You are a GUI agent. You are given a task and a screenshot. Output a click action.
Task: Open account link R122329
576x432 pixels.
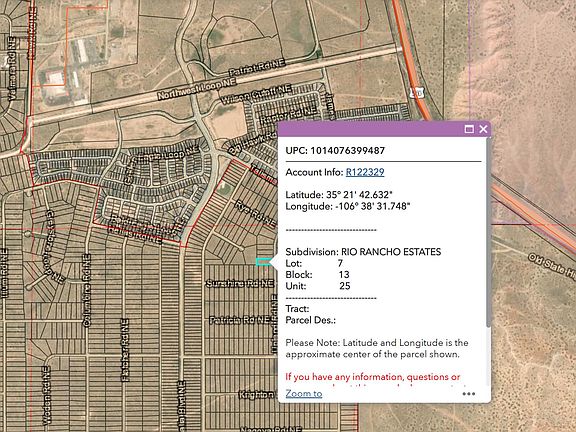(365, 172)
